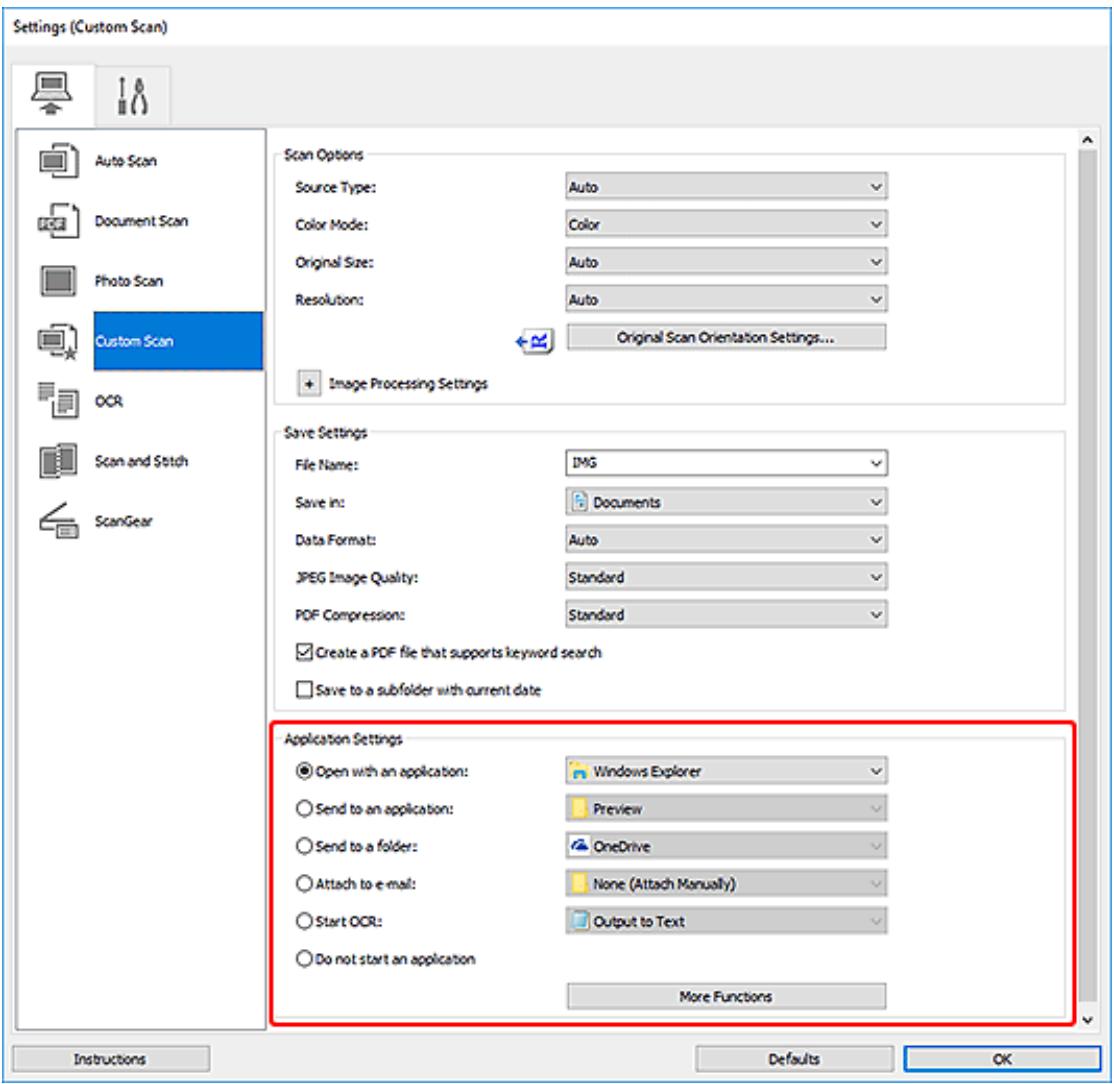
Task: Select Open with an application radio
Action: click(305, 771)
